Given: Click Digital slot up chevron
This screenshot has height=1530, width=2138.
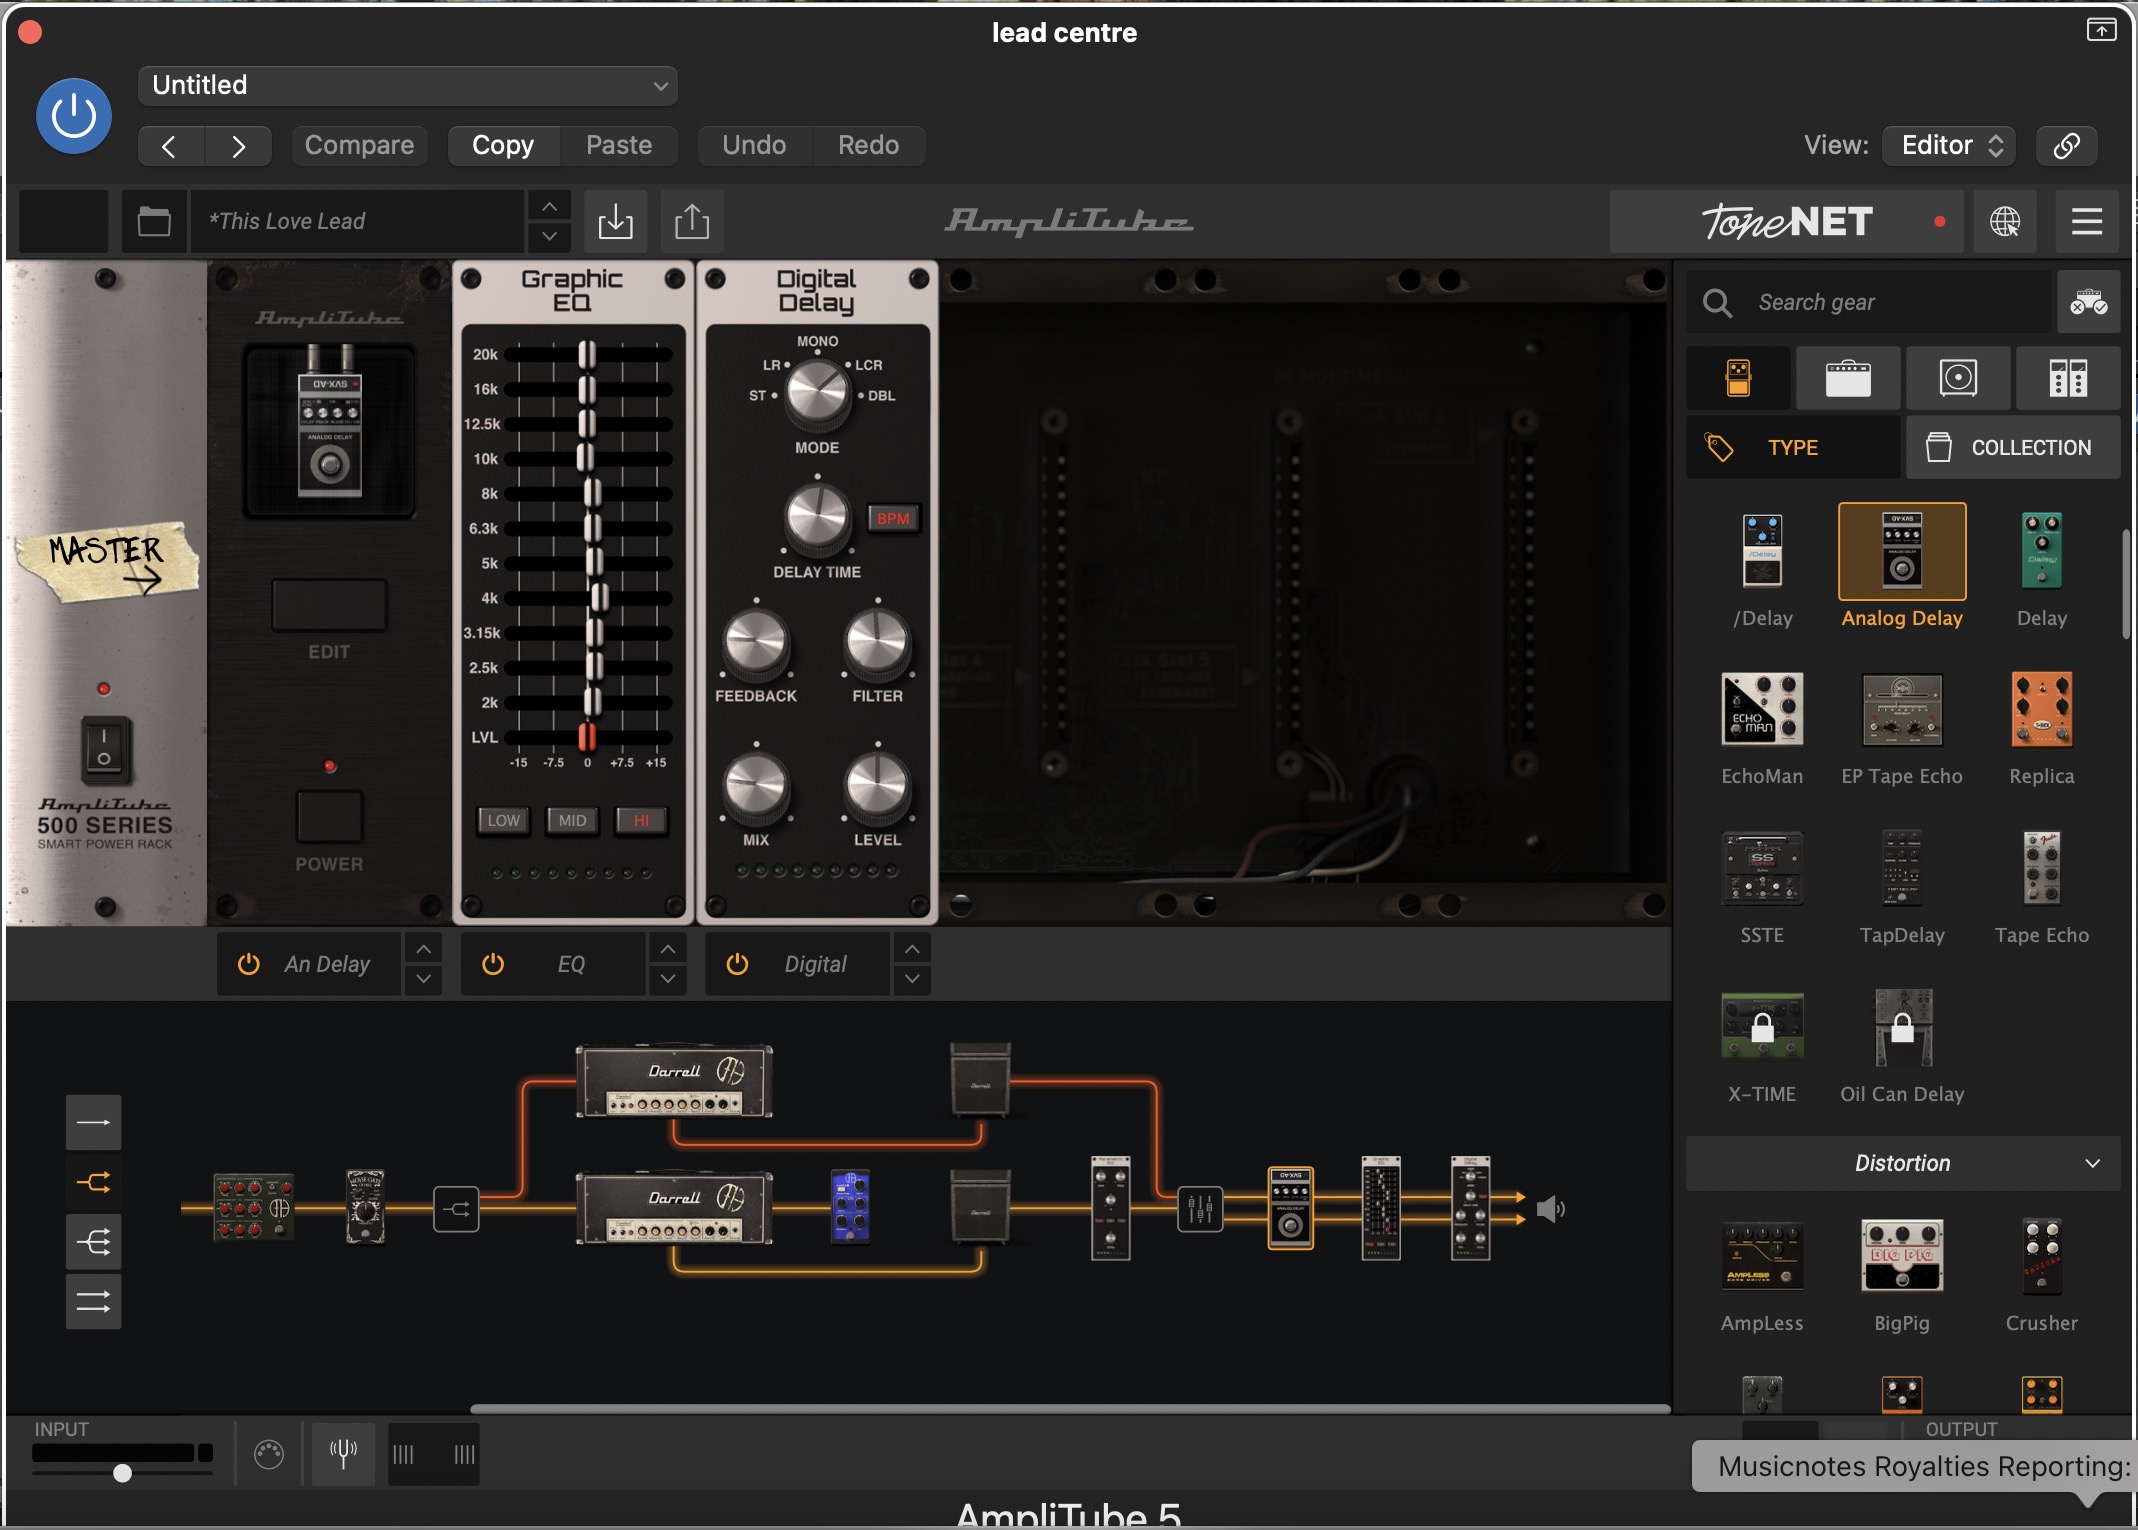Looking at the screenshot, I should click(912, 948).
